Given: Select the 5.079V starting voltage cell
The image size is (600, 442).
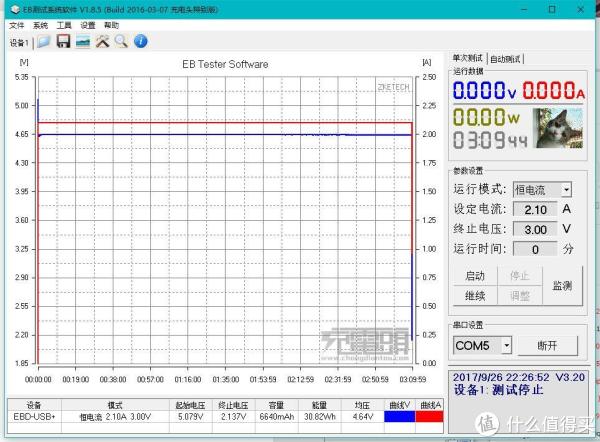Looking at the screenshot, I should pos(191,417).
